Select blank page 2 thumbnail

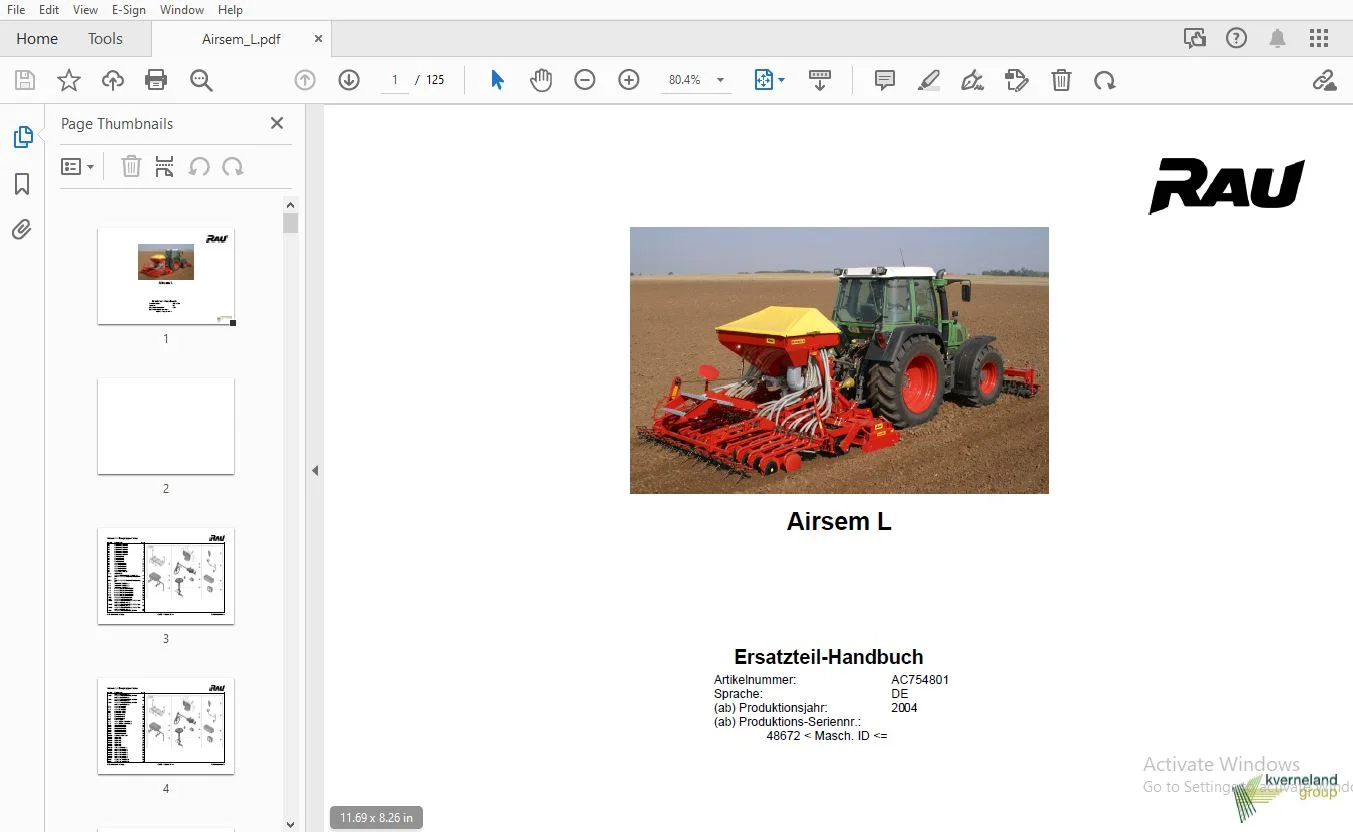click(166, 426)
